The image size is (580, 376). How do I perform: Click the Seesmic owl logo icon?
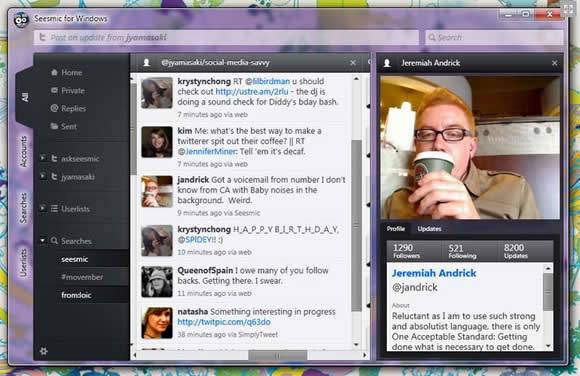point(21,20)
